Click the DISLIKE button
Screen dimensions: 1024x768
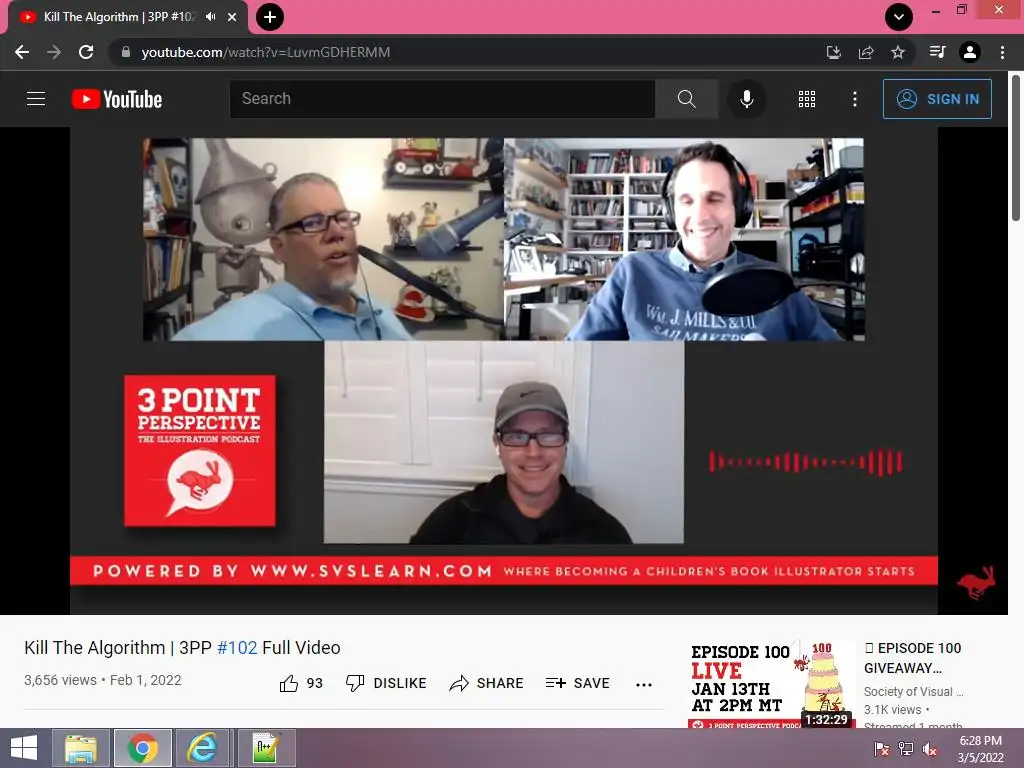click(x=386, y=683)
